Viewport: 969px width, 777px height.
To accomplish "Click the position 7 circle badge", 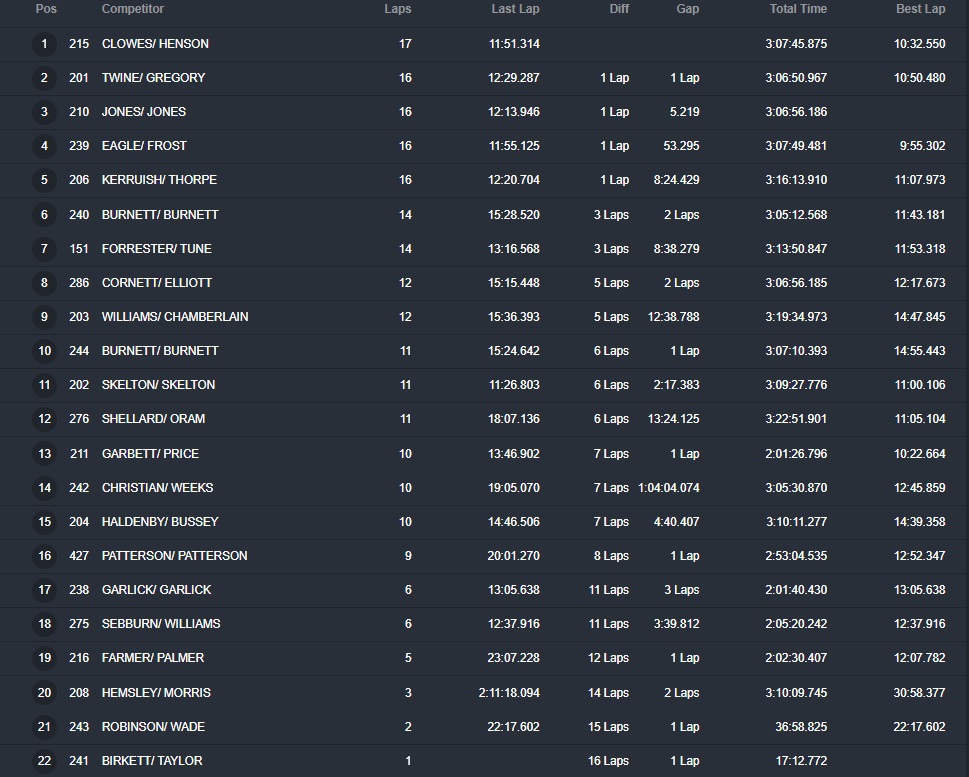I will (x=44, y=249).
